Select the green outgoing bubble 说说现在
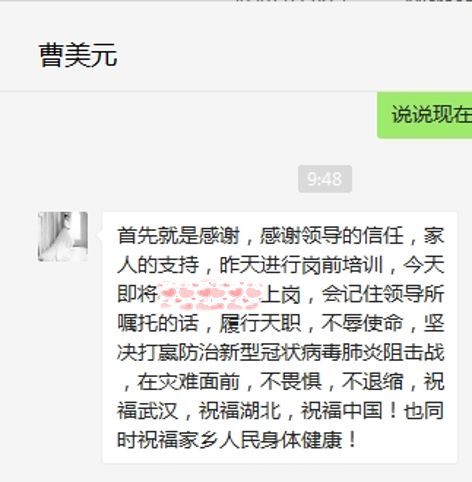The height and width of the screenshot is (482, 472). [424, 115]
